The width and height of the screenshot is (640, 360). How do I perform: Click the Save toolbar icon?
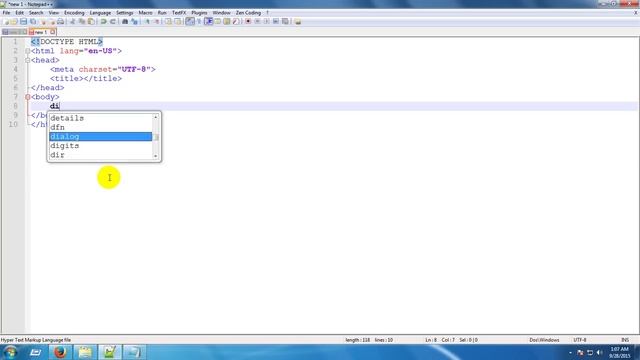click(x=23, y=21)
